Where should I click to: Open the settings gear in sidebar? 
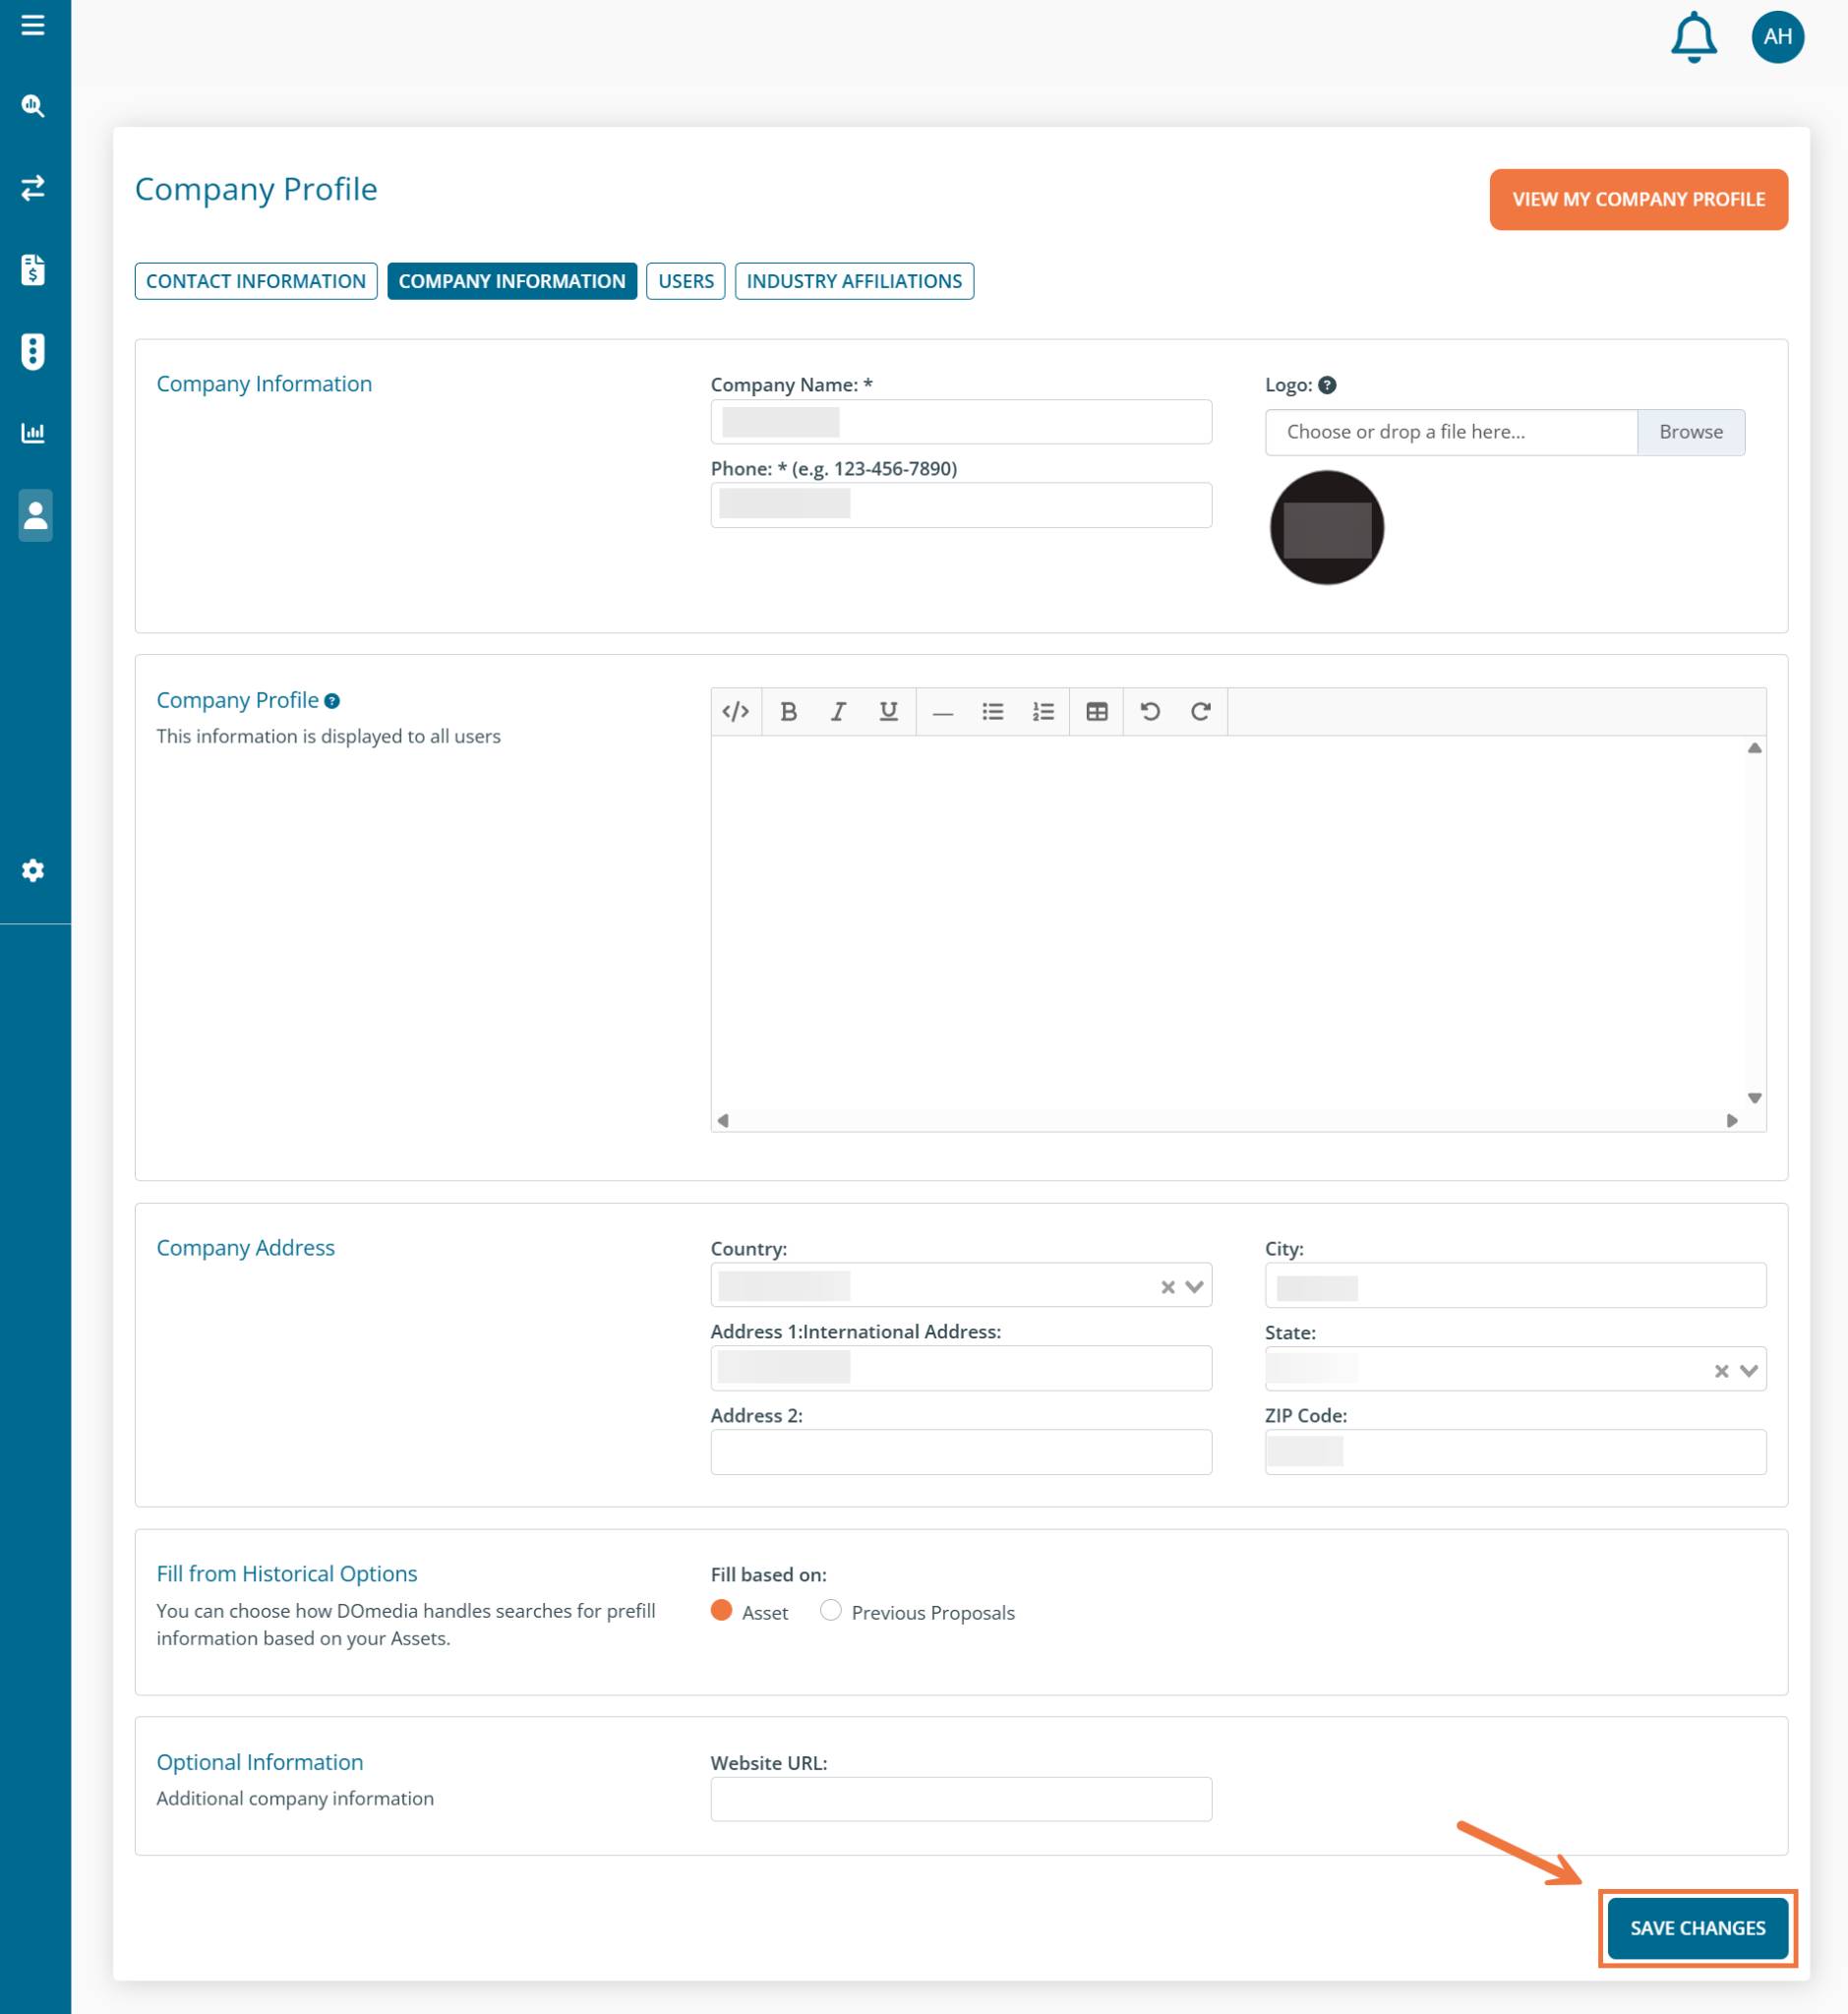point(33,870)
